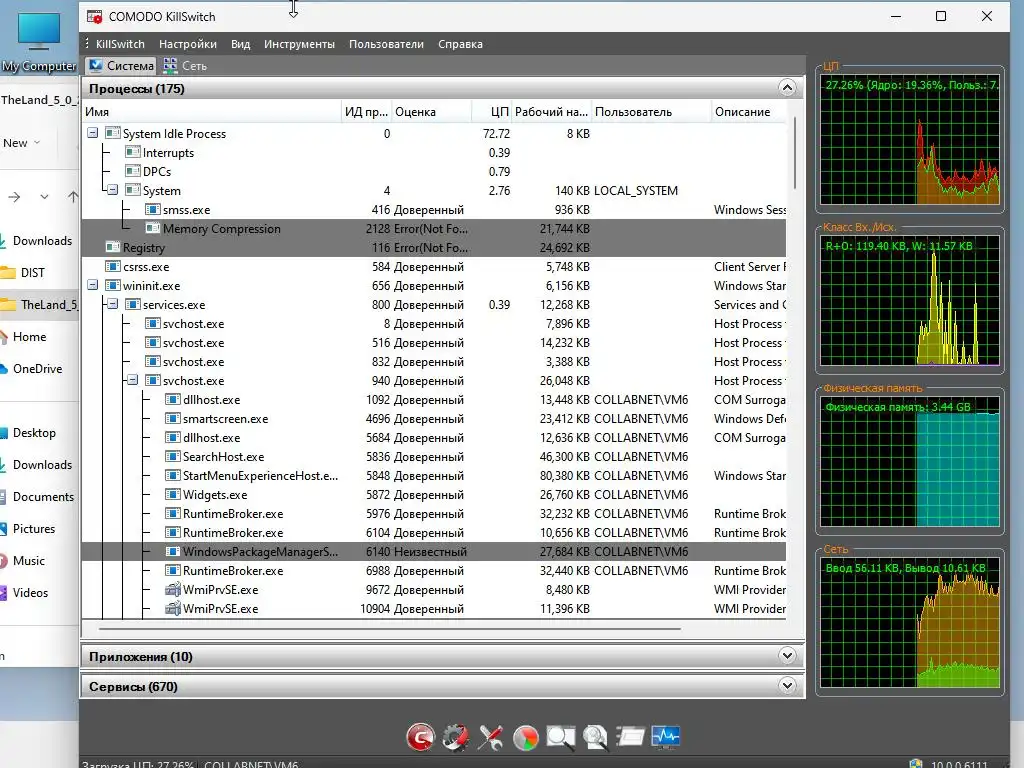Sort by Пользователь column header
The height and width of the screenshot is (768, 1024).
coord(652,112)
